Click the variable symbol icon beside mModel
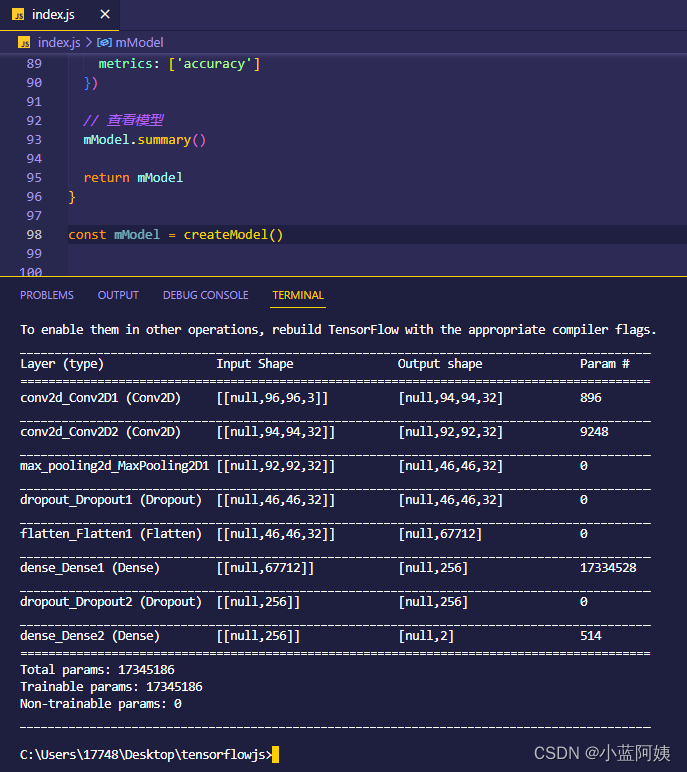 (104, 43)
